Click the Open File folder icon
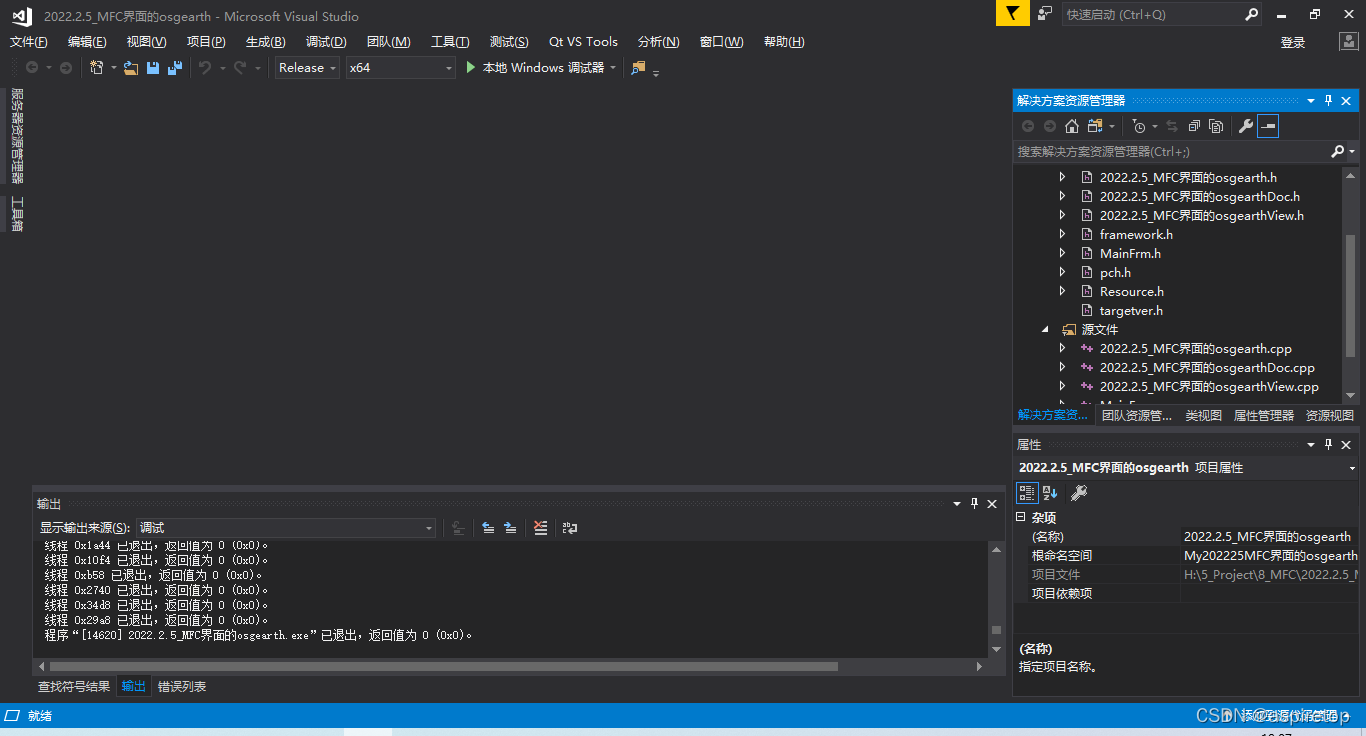This screenshot has height=736, width=1366. 131,67
